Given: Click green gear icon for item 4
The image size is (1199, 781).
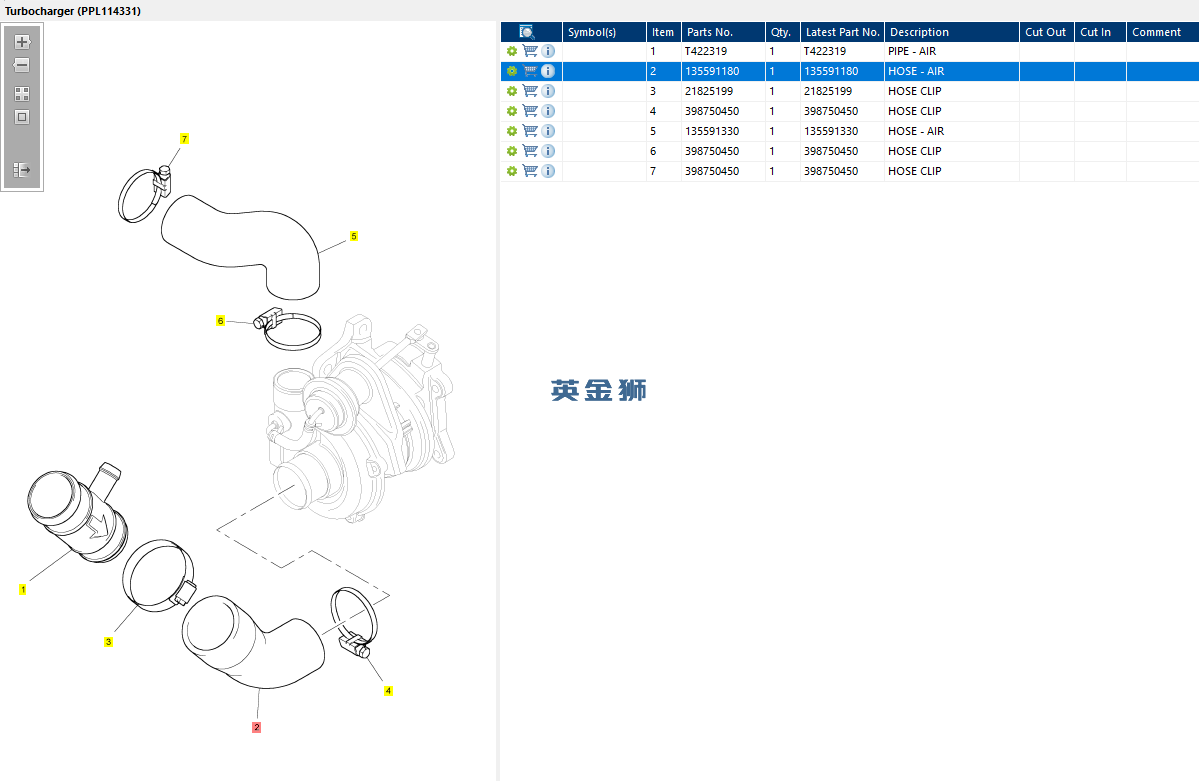Looking at the screenshot, I should tap(512, 111).
